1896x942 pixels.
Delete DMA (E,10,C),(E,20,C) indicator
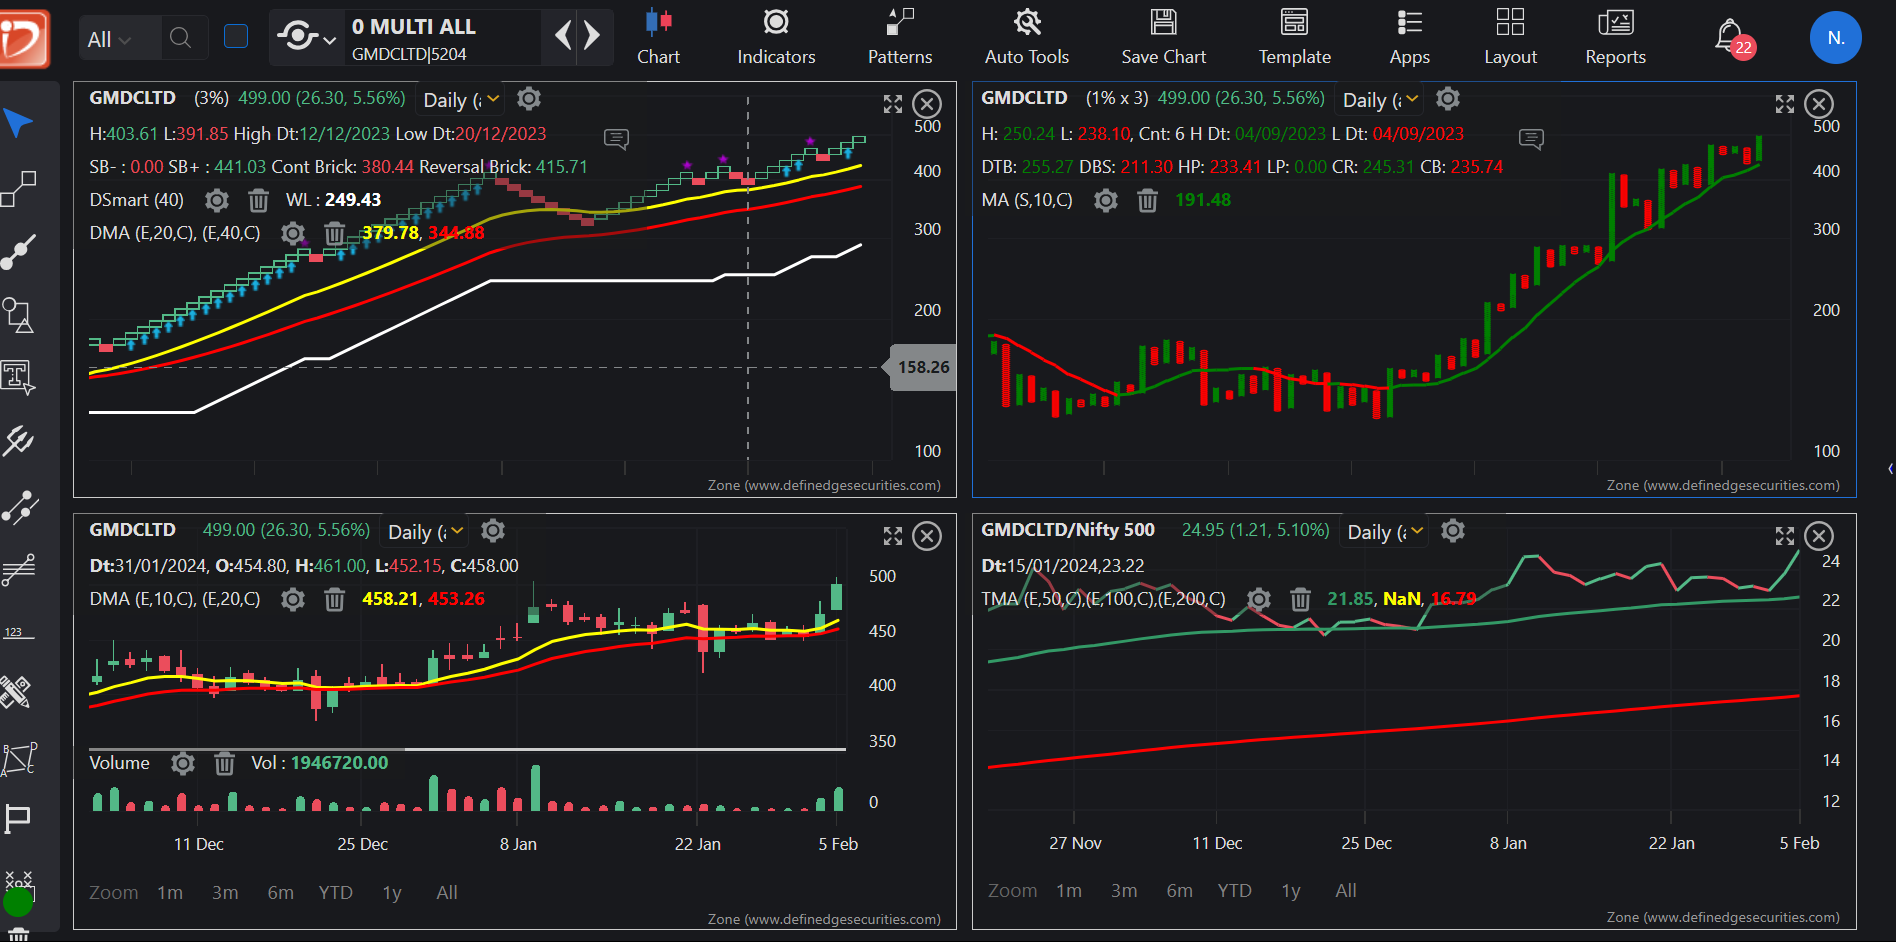(334, 600)
